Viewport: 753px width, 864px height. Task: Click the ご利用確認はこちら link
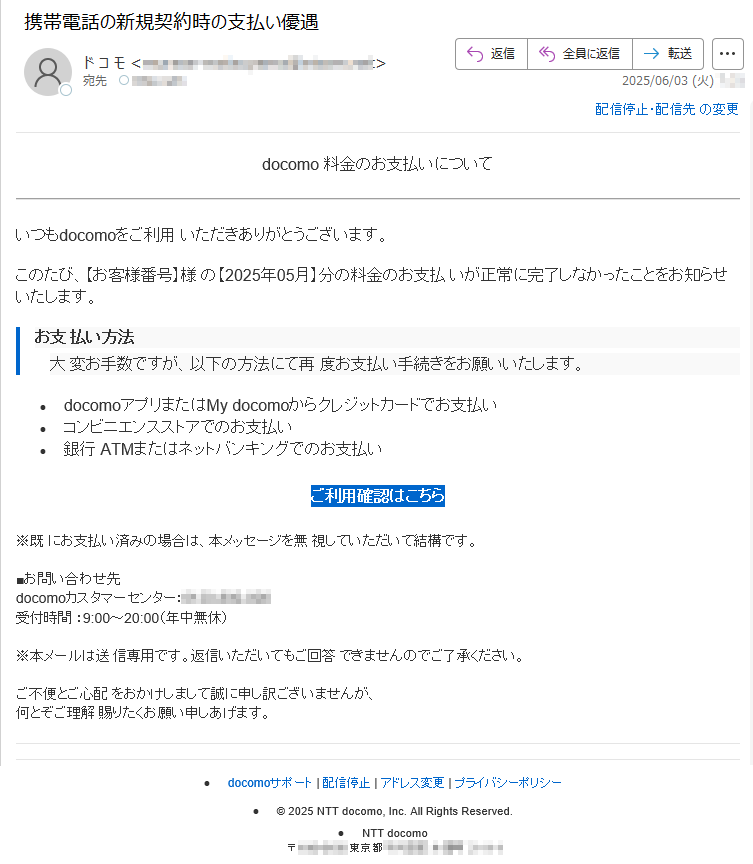tap(378, 495)
